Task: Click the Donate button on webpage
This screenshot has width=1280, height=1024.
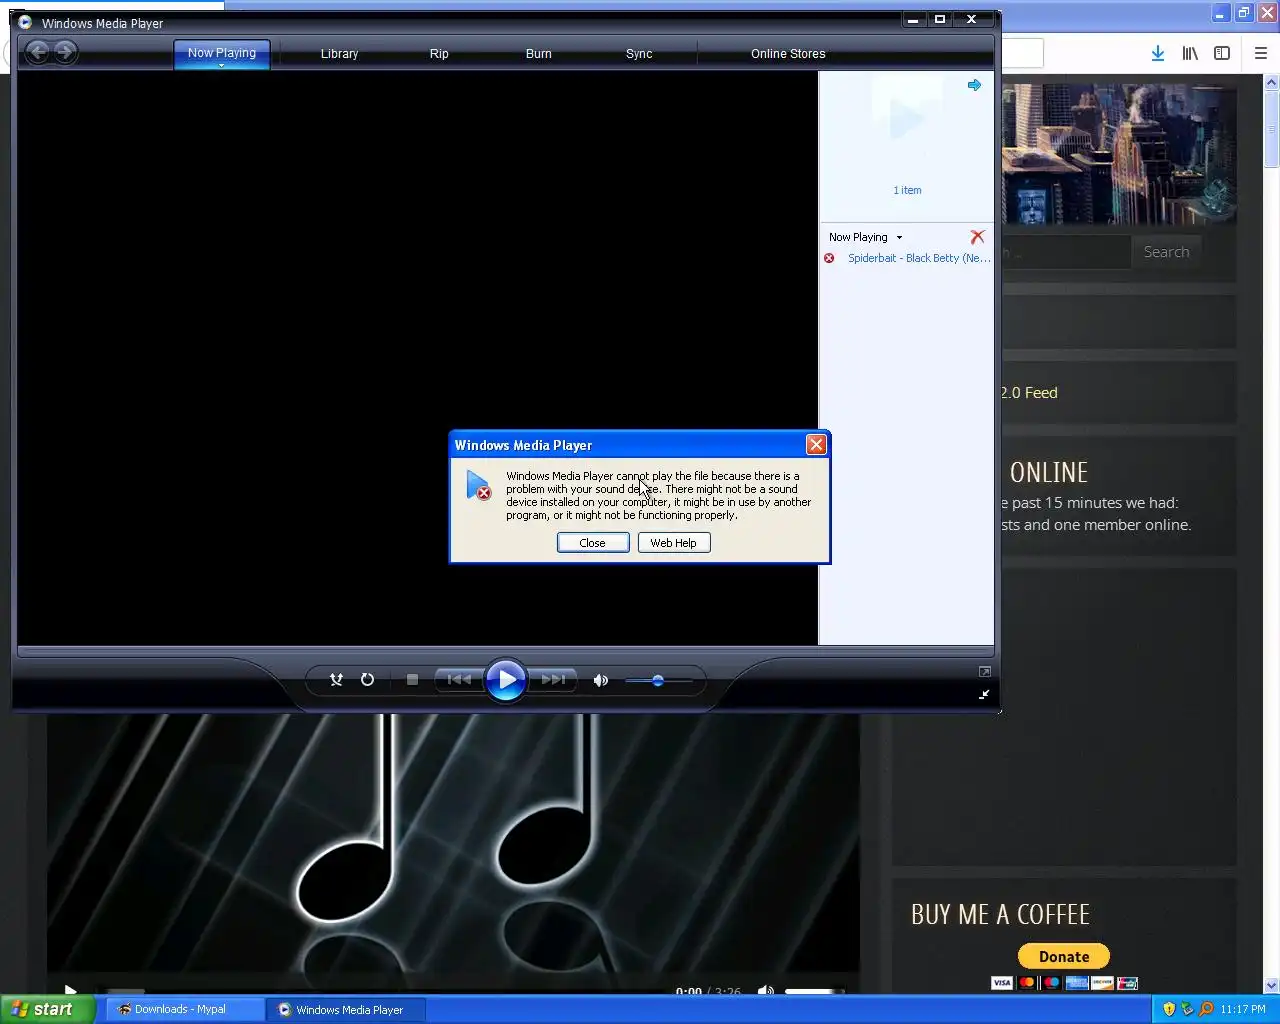Action: pyautogui.click(x=1064, y=957)
